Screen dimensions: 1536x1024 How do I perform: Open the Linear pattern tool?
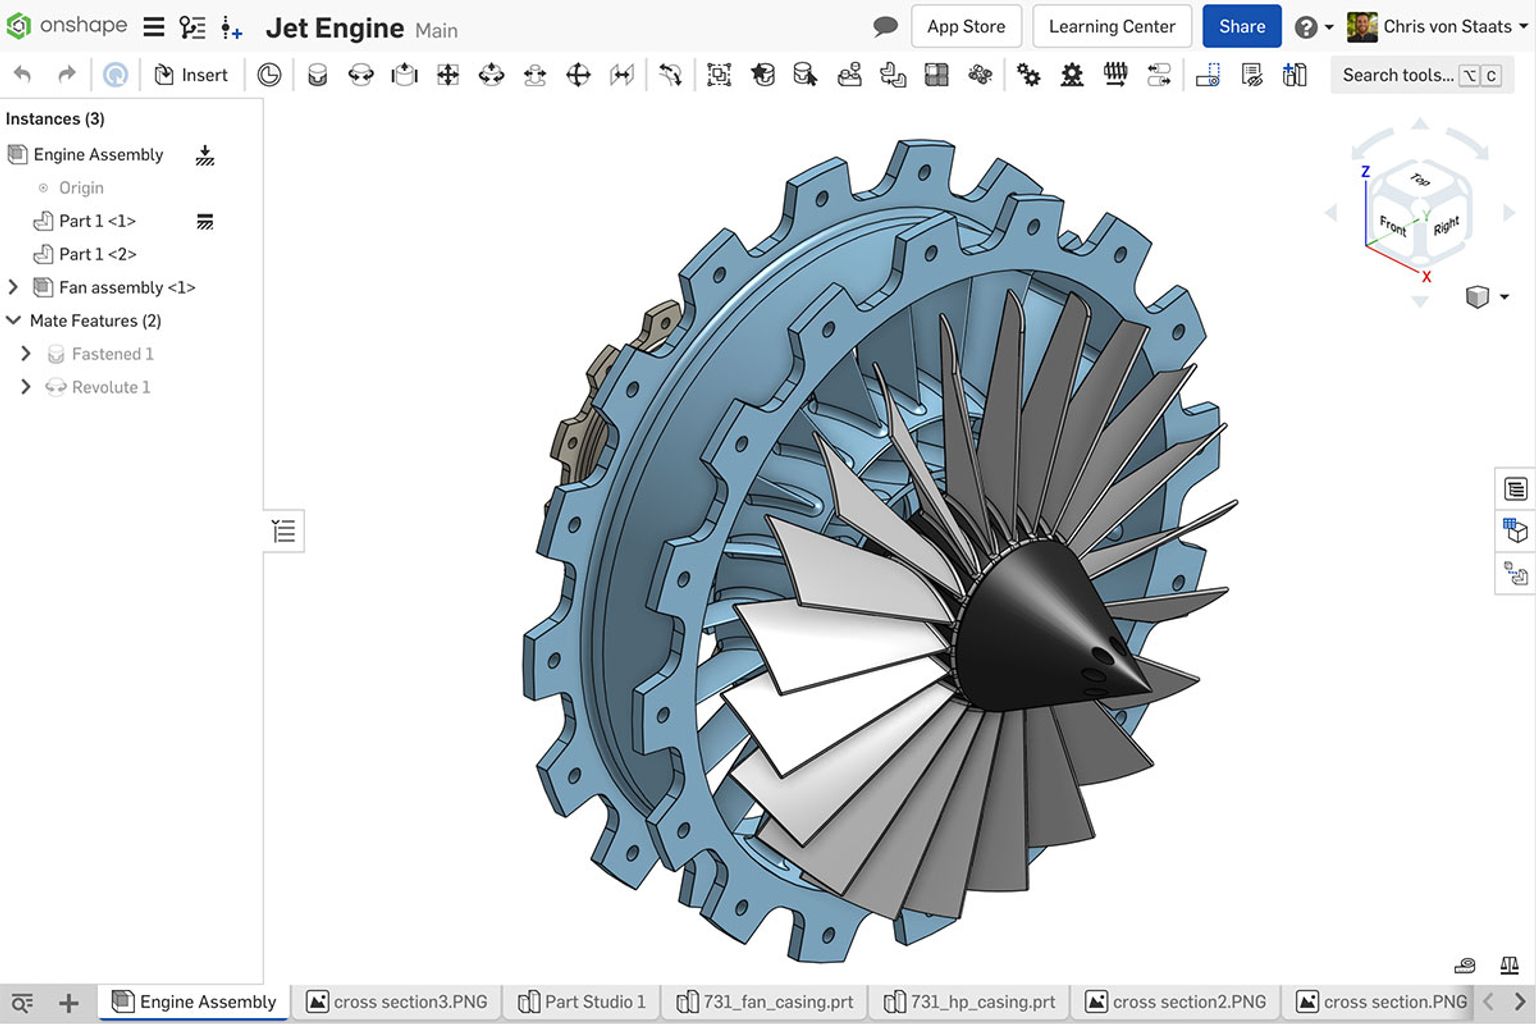tap(936, 74)
